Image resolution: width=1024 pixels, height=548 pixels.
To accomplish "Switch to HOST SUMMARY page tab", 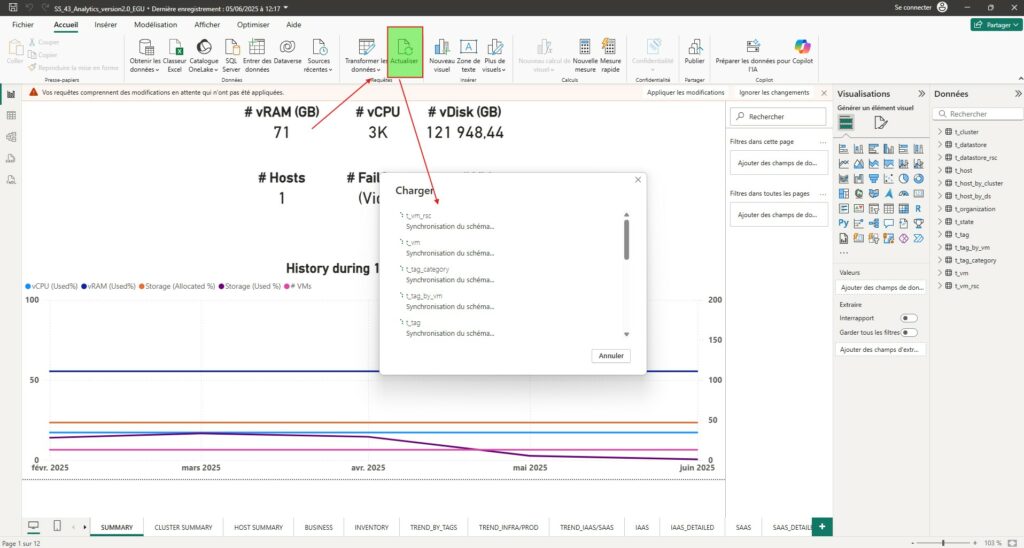I will (x=257, y=526).
